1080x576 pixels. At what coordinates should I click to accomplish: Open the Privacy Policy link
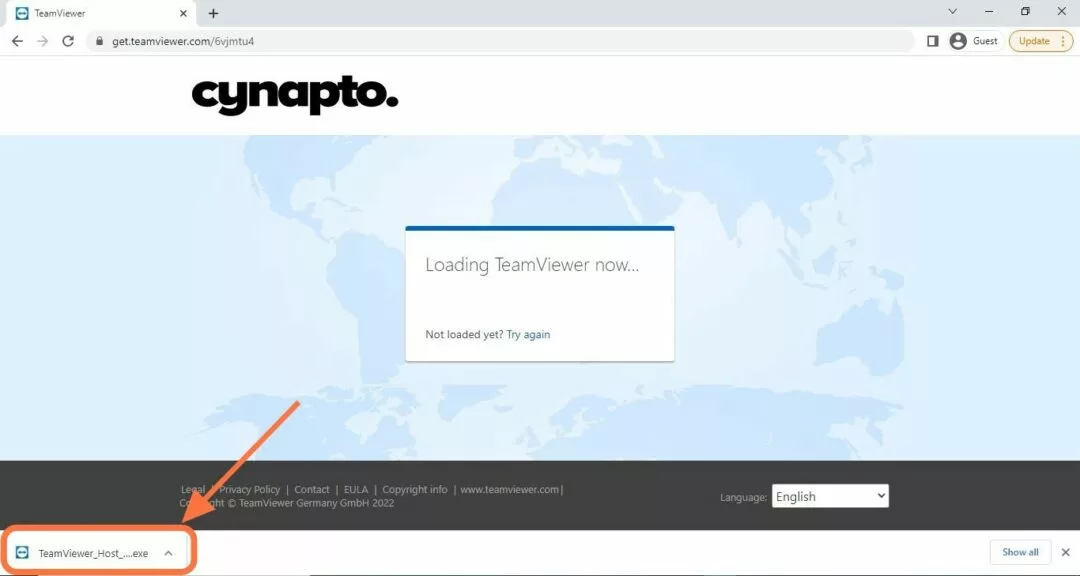tap(249, 489)
